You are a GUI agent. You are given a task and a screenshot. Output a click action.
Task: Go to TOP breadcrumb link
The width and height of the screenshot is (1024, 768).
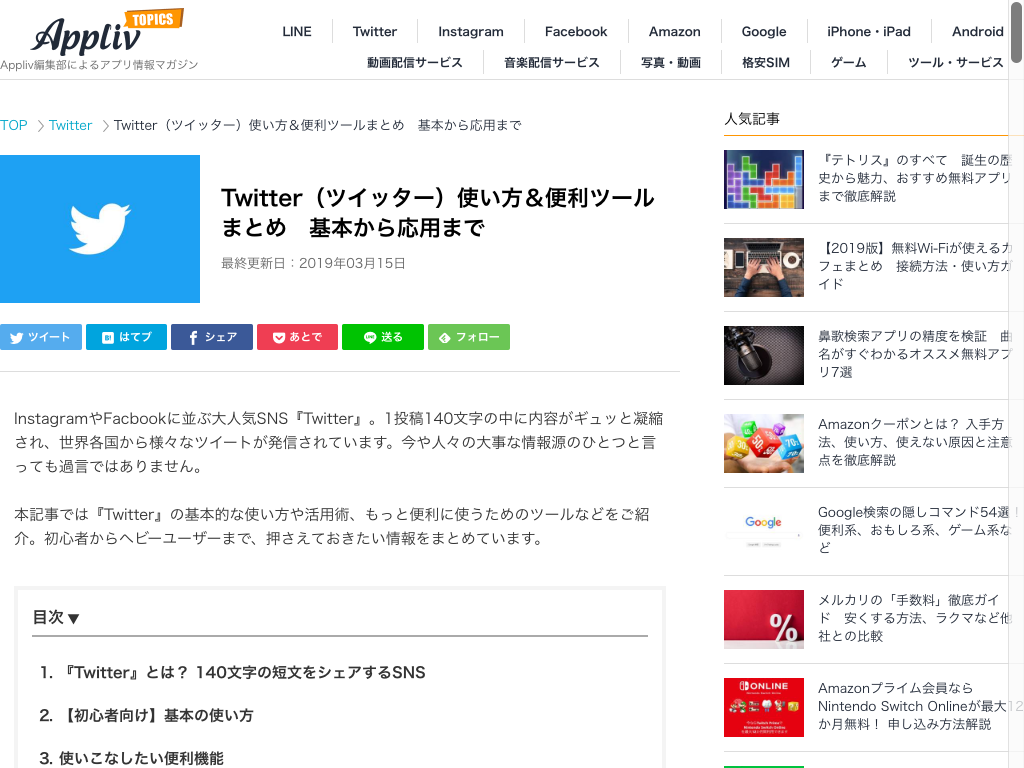14,125
